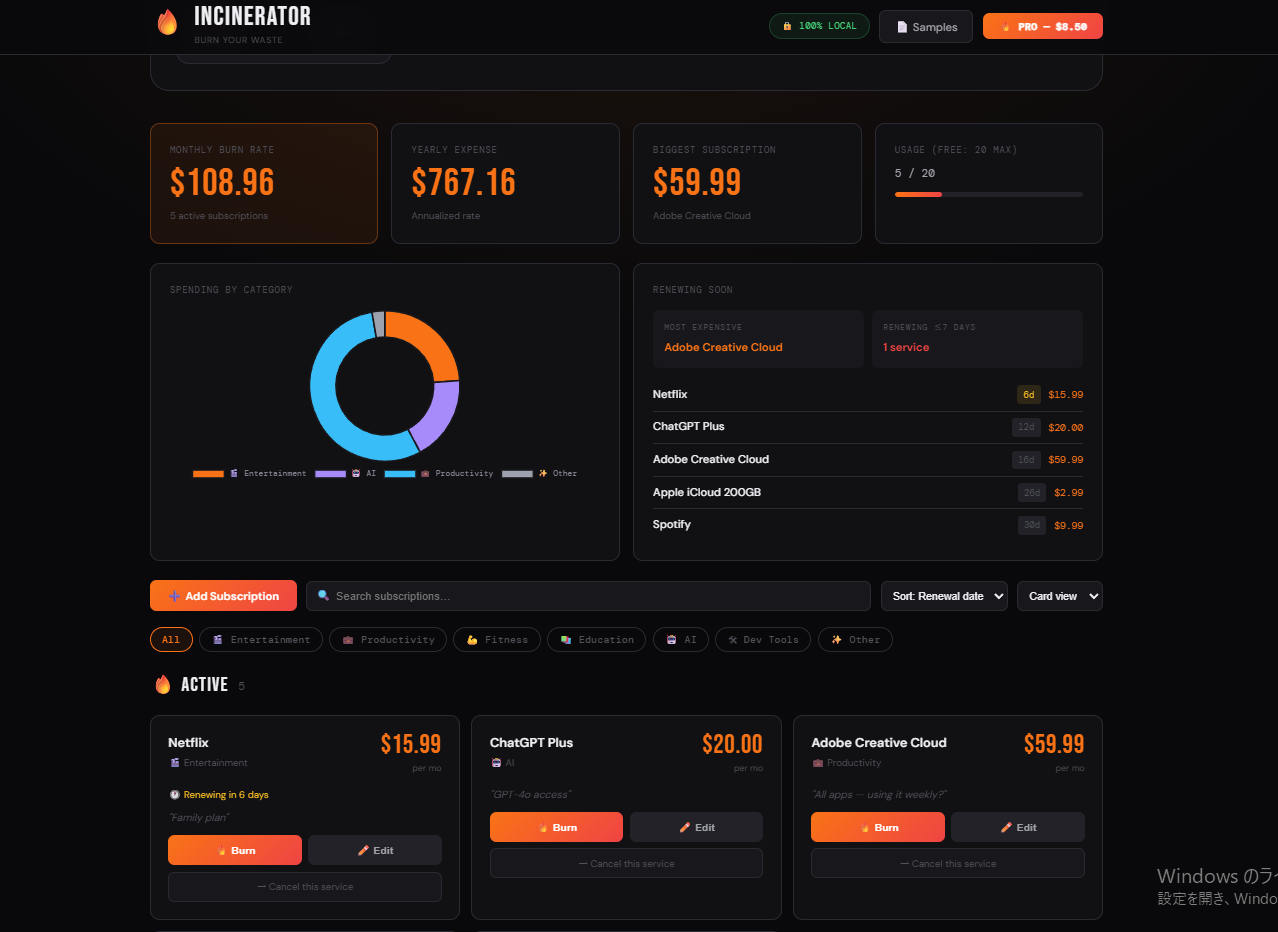Screen dimensions: 1278x932
Task: Cancel the Adobe Creative Cloud service
Action: tap(948, 863)
